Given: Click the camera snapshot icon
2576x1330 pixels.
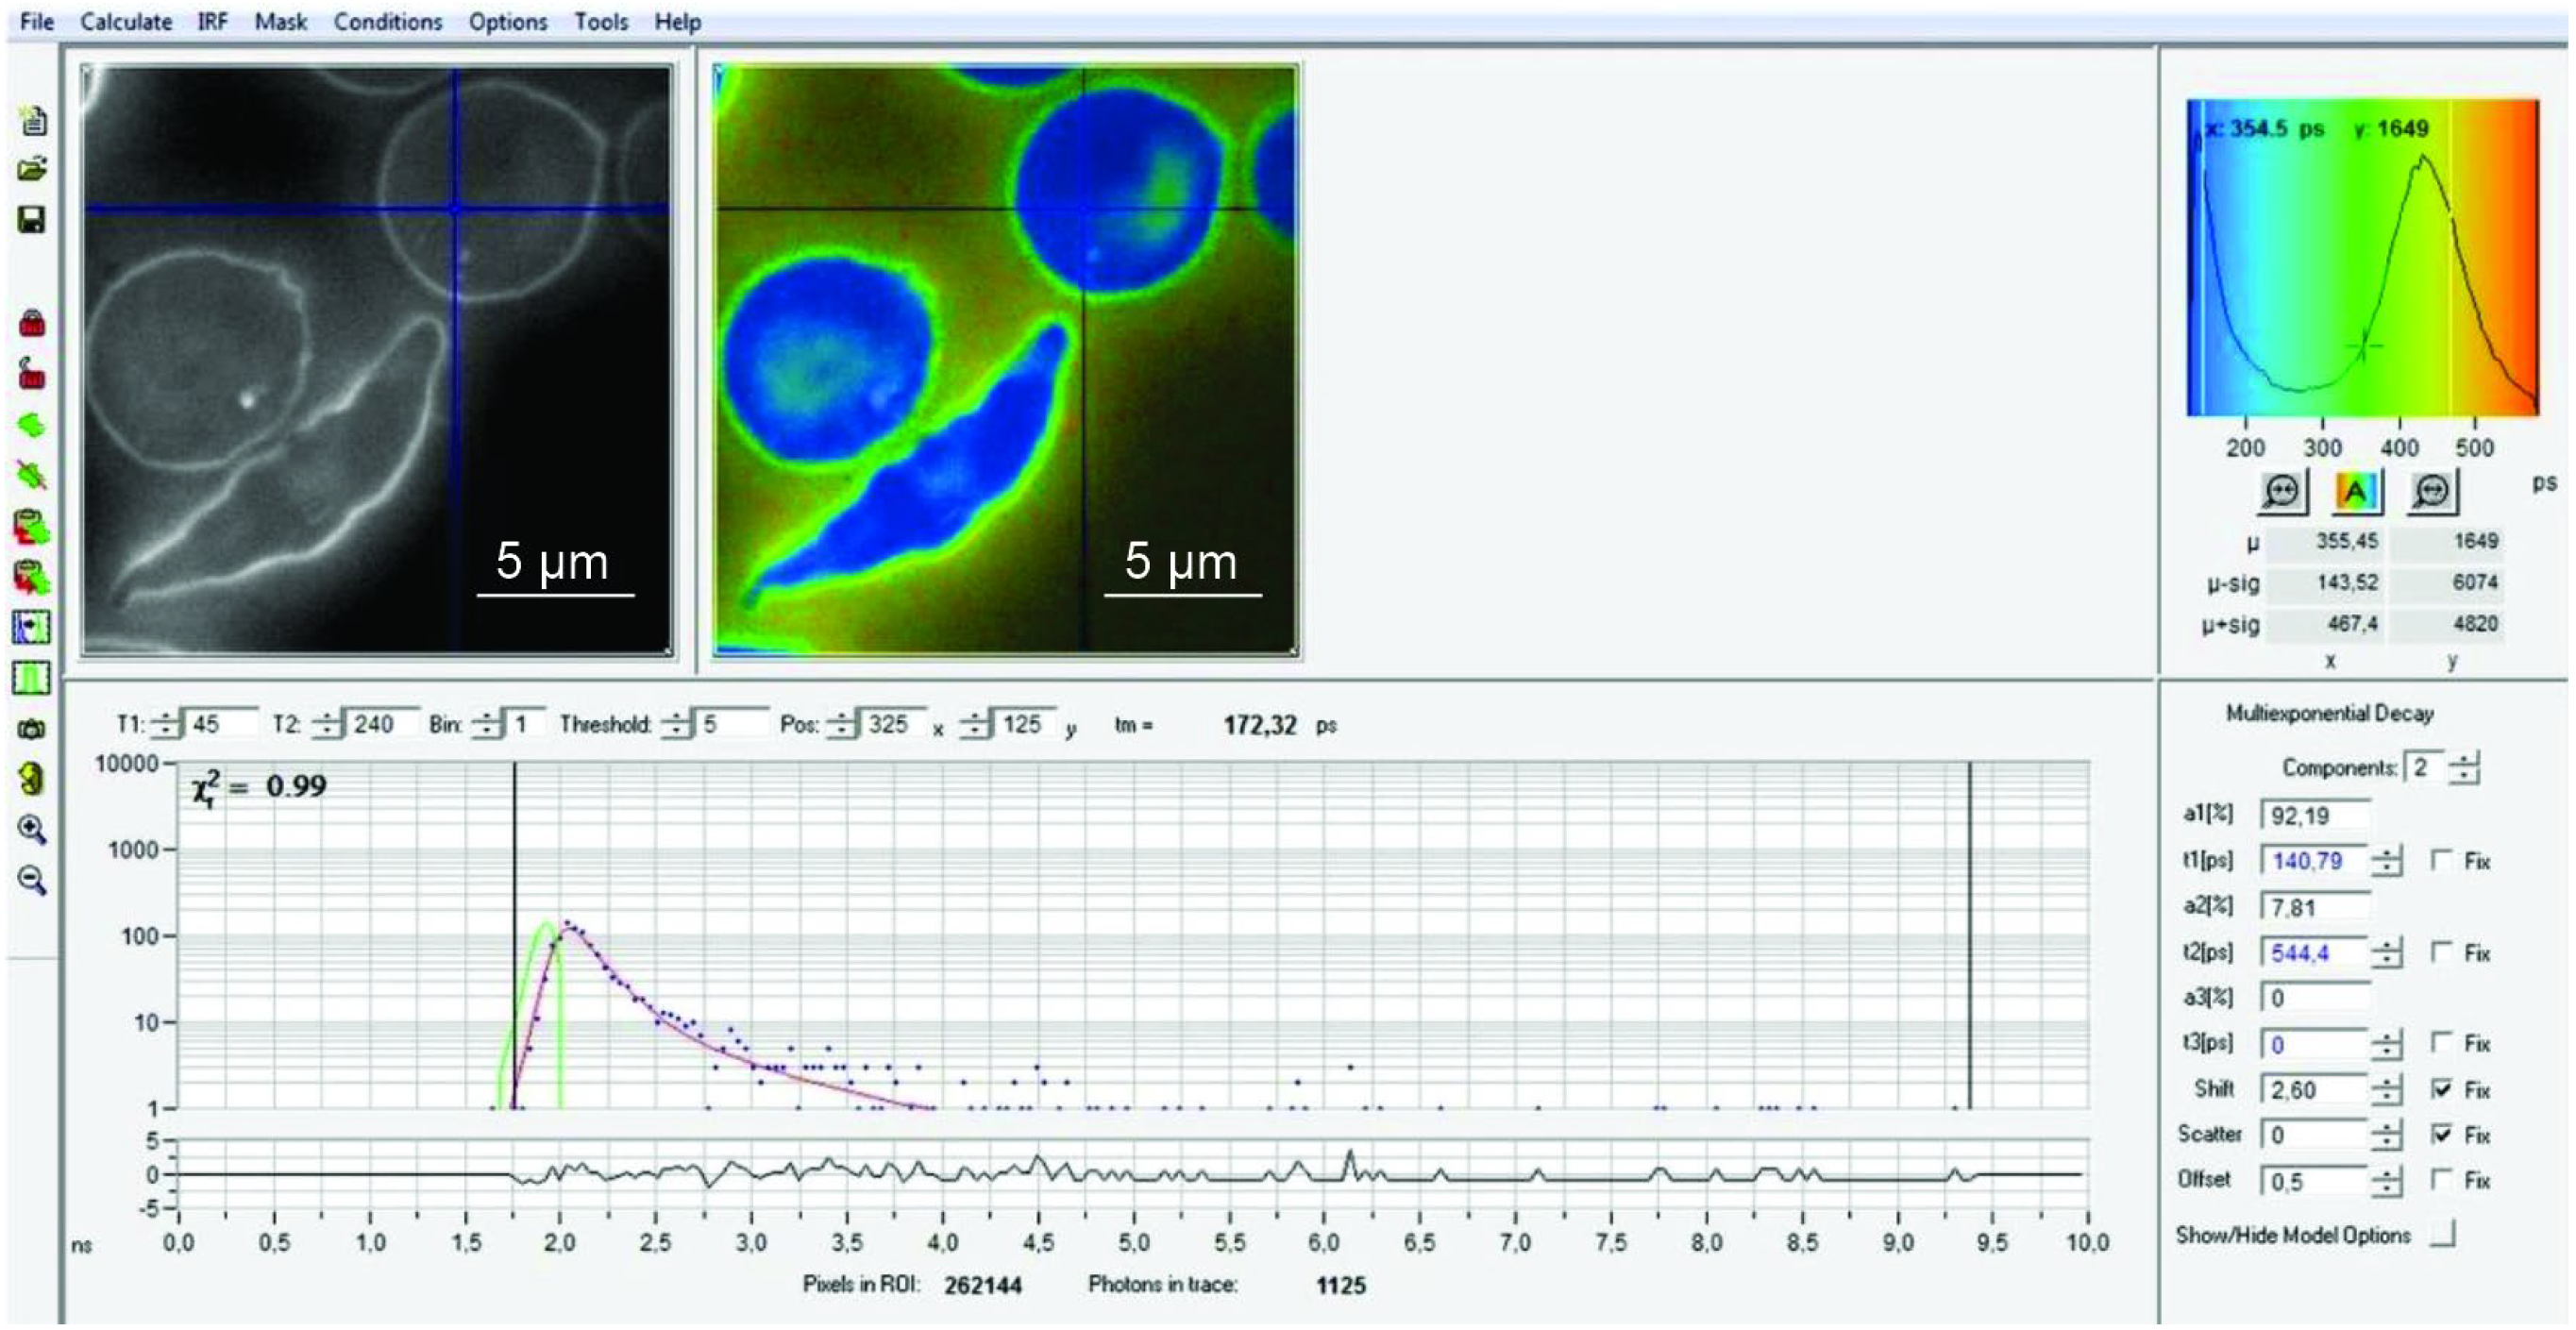Looking at the screenshot, I should (32, 729).
